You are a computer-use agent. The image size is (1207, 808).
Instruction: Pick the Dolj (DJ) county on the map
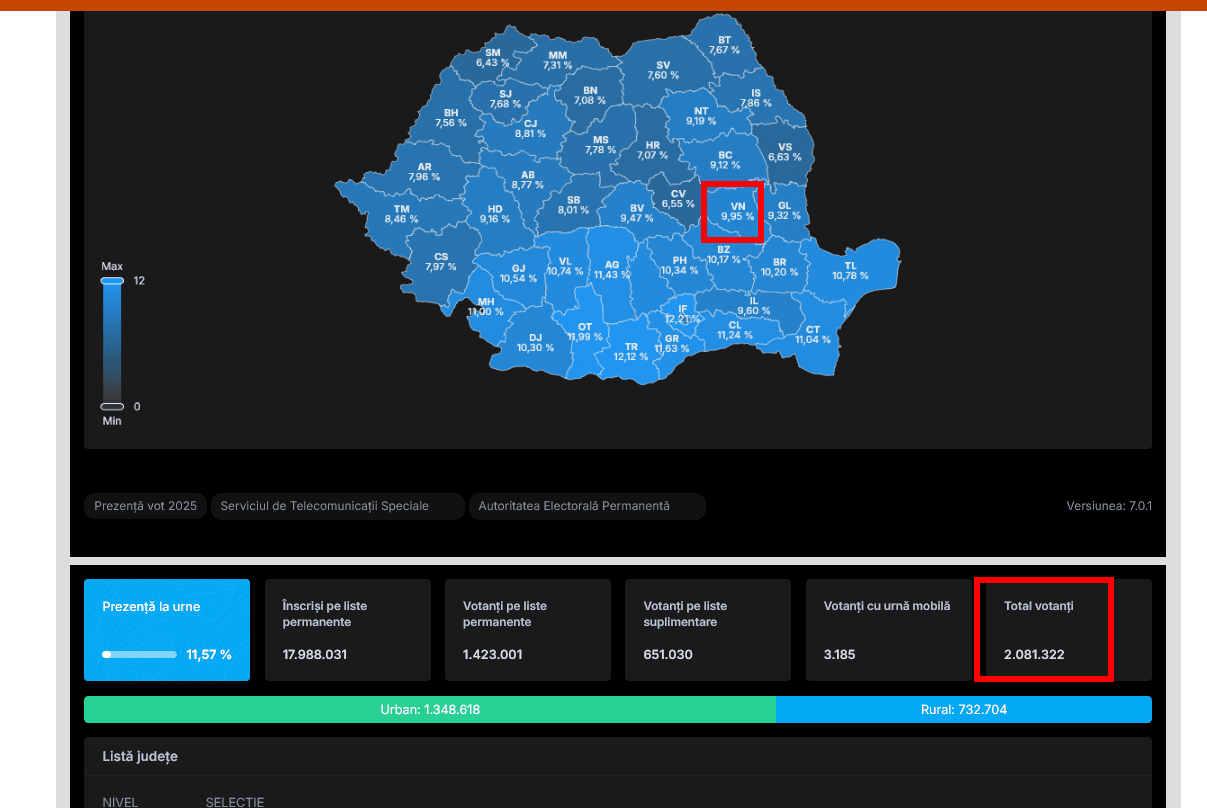pos(535,342)
